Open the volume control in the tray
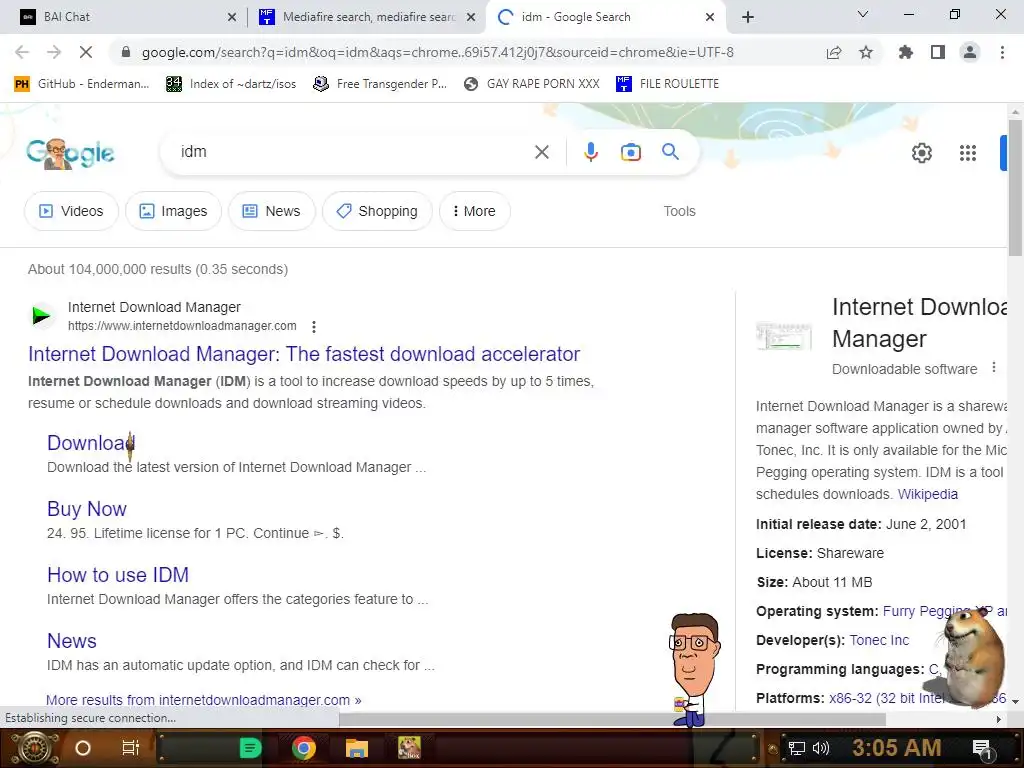 click(x=821, y=748)
